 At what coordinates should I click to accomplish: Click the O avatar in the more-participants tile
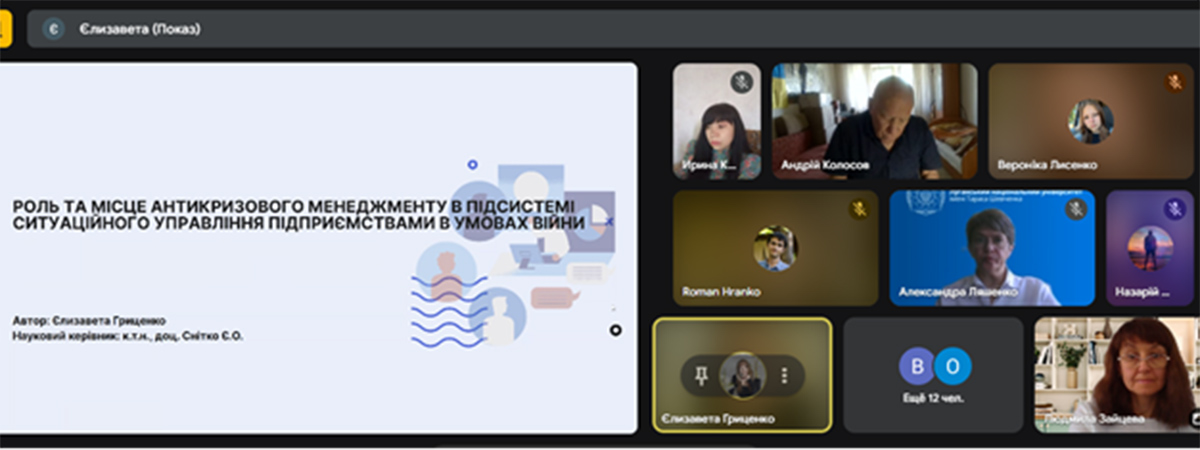(953, 366)
